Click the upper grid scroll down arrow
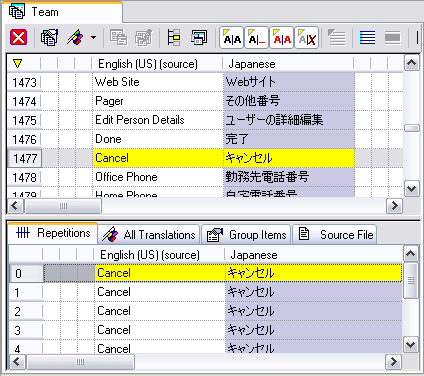This screenshot has height=376, width=424. click(412, 189)
